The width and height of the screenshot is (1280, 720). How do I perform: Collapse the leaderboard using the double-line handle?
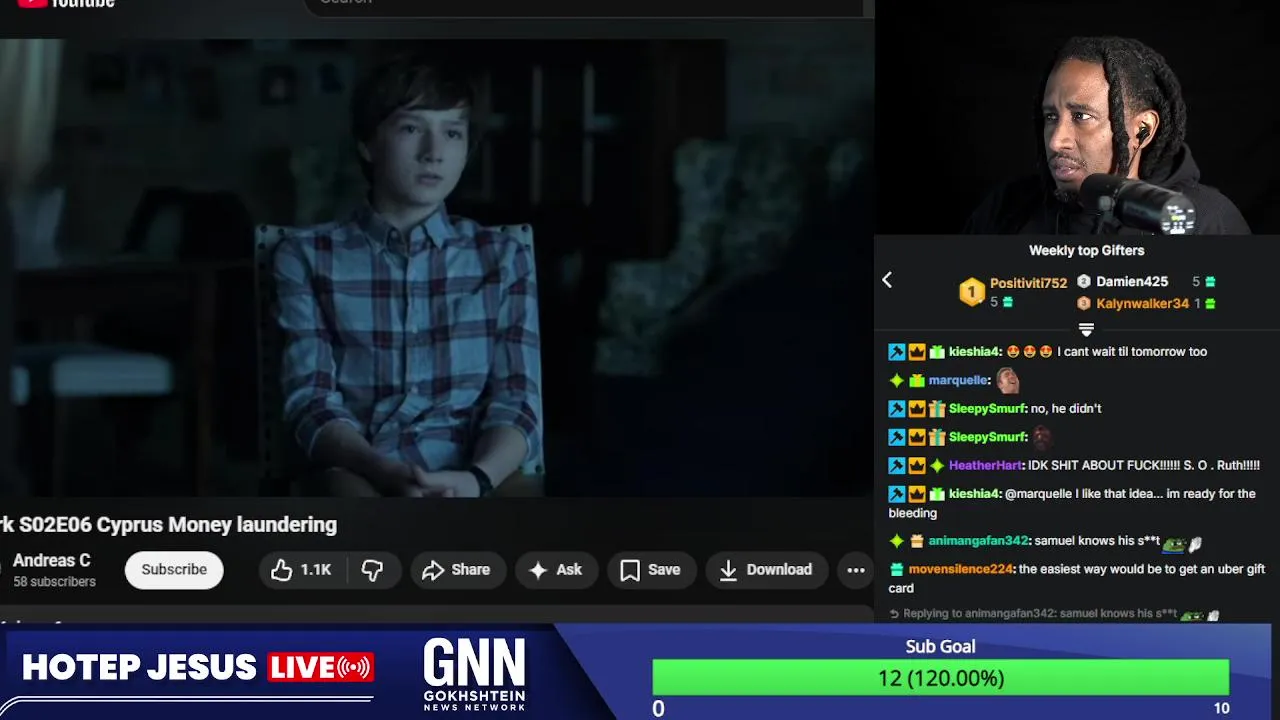point(1086,329)
